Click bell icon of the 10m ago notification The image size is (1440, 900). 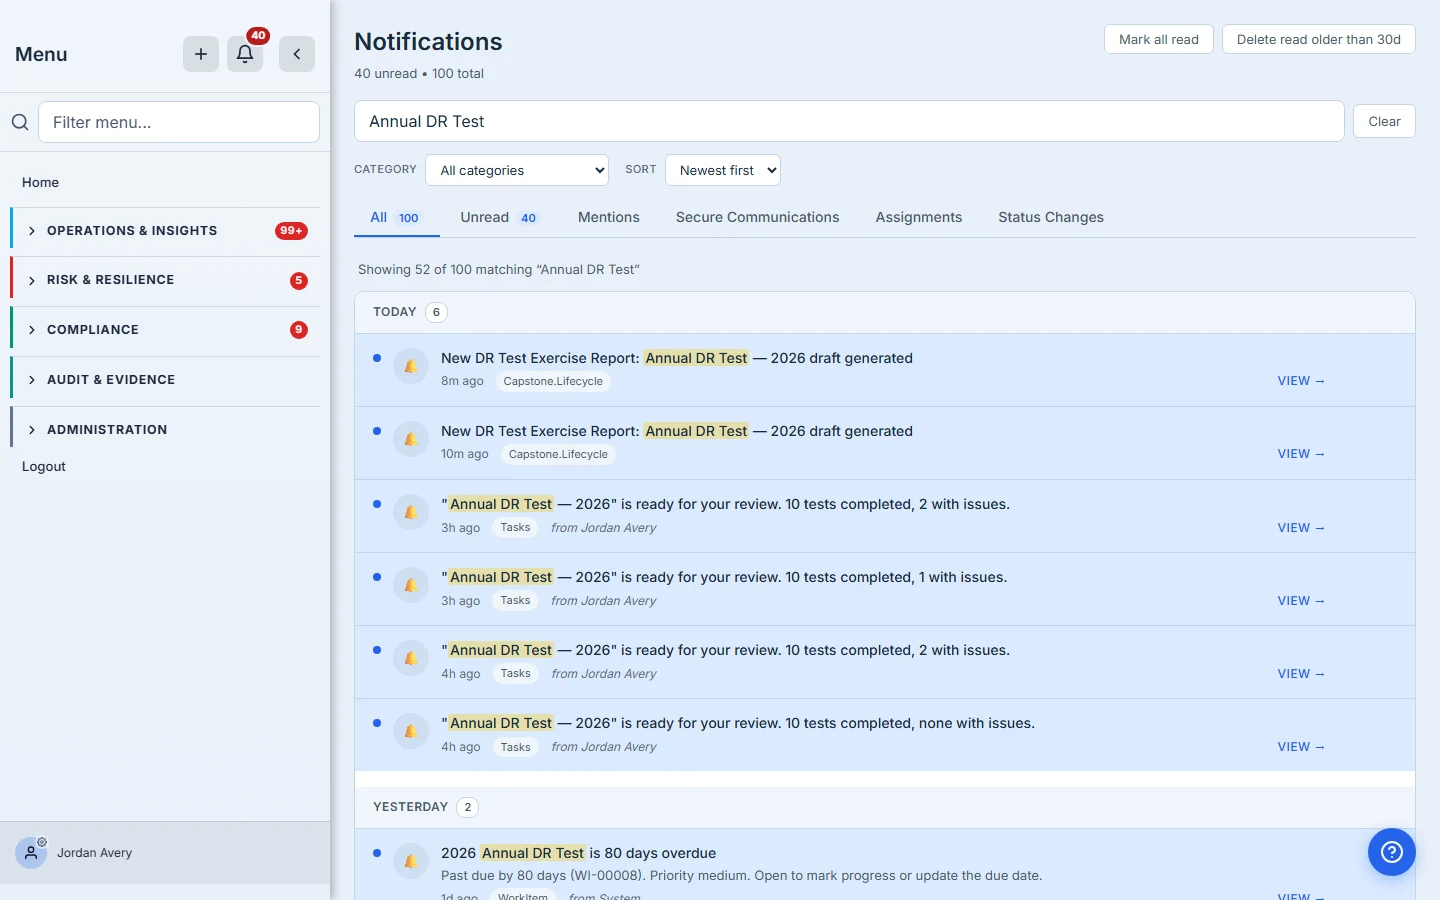click(x=411, y=439)
